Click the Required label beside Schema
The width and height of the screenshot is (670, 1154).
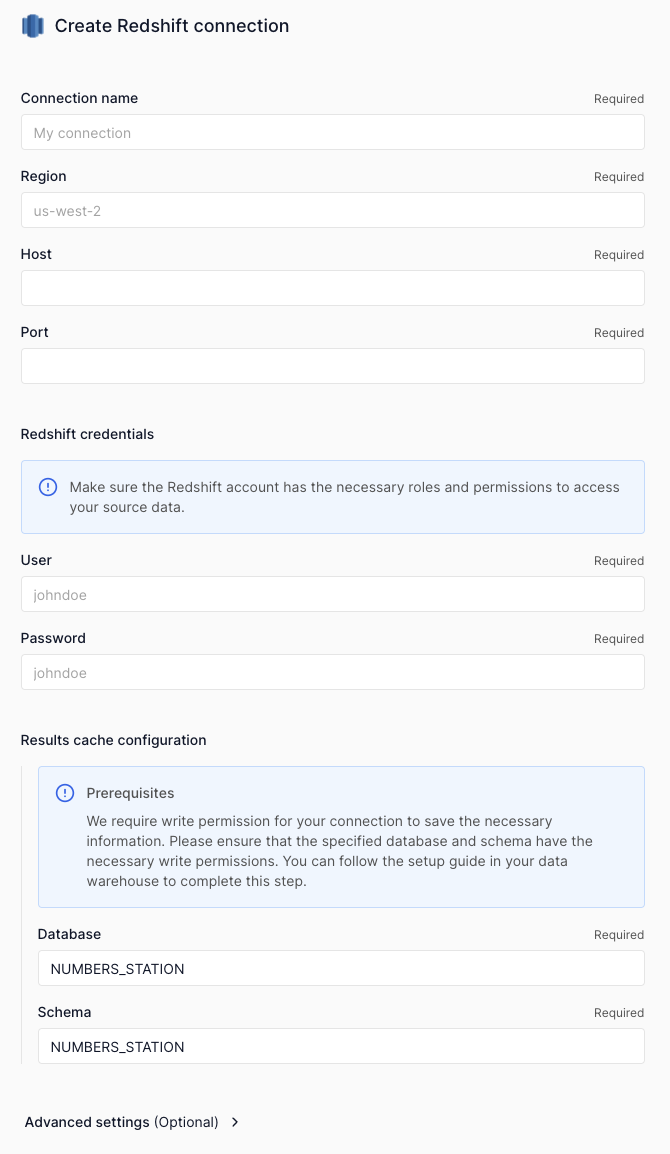pos(618,1012)
